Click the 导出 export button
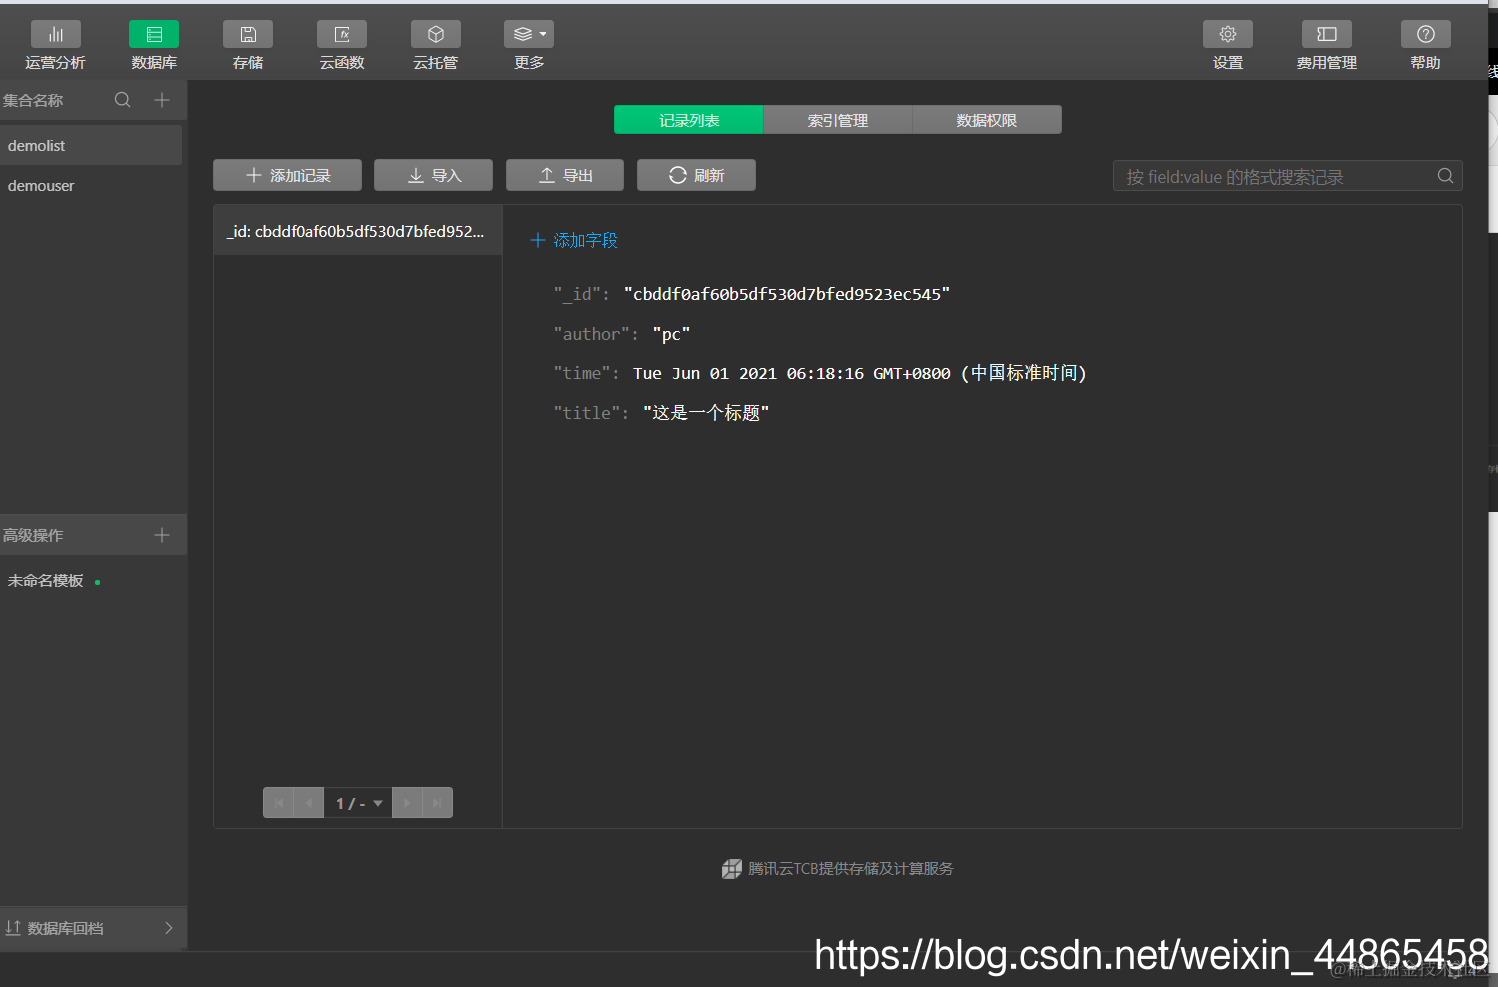 565,175
